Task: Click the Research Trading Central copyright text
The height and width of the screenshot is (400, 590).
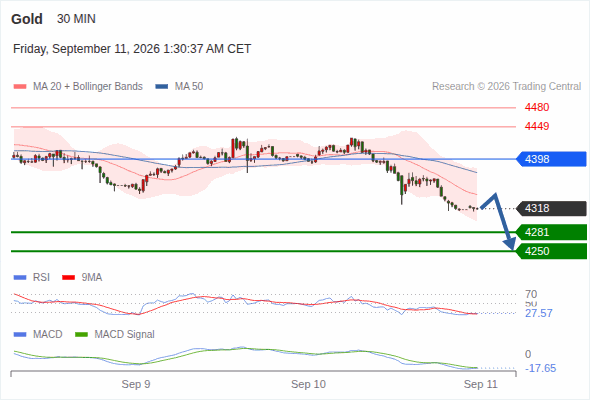Action: click(506, 87)
